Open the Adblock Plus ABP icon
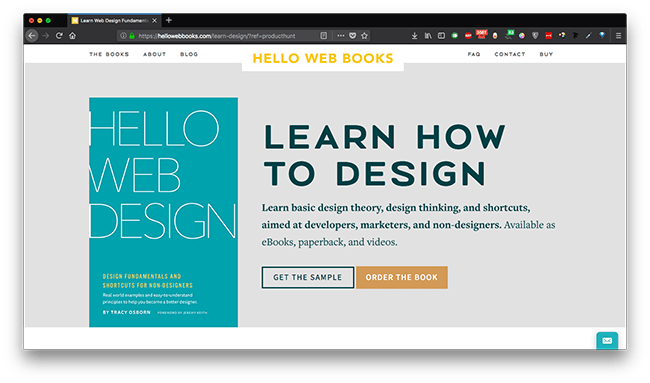Screen dimensions: 650x383 [468, 36]
